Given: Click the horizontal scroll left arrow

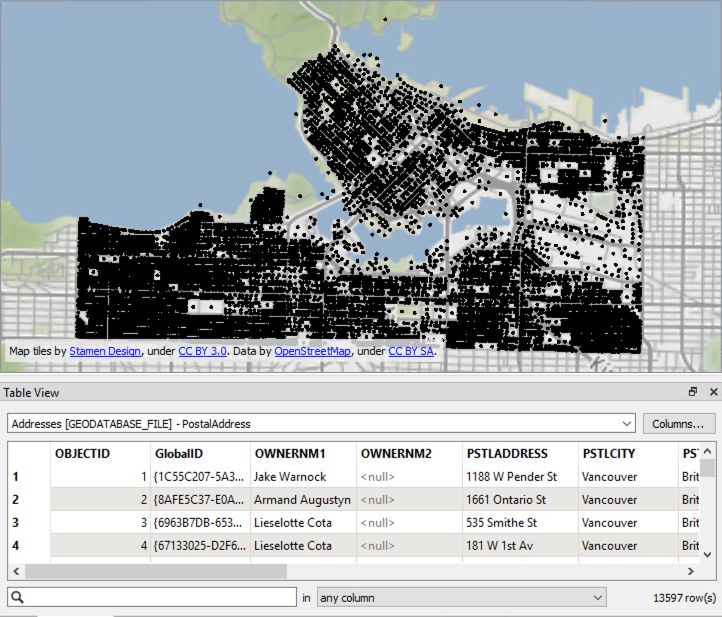Looking at the screenshot, I should pos(17,571).
